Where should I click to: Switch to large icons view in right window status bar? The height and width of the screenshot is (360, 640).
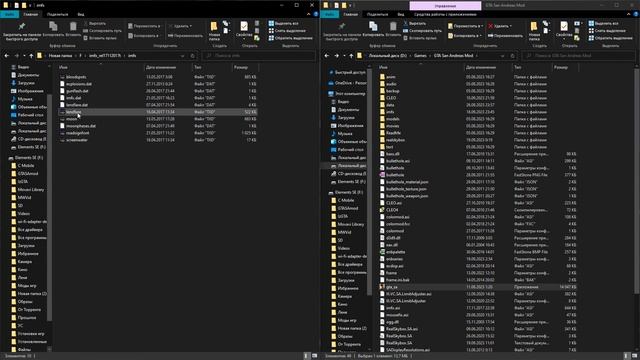[x=635, y=356]
